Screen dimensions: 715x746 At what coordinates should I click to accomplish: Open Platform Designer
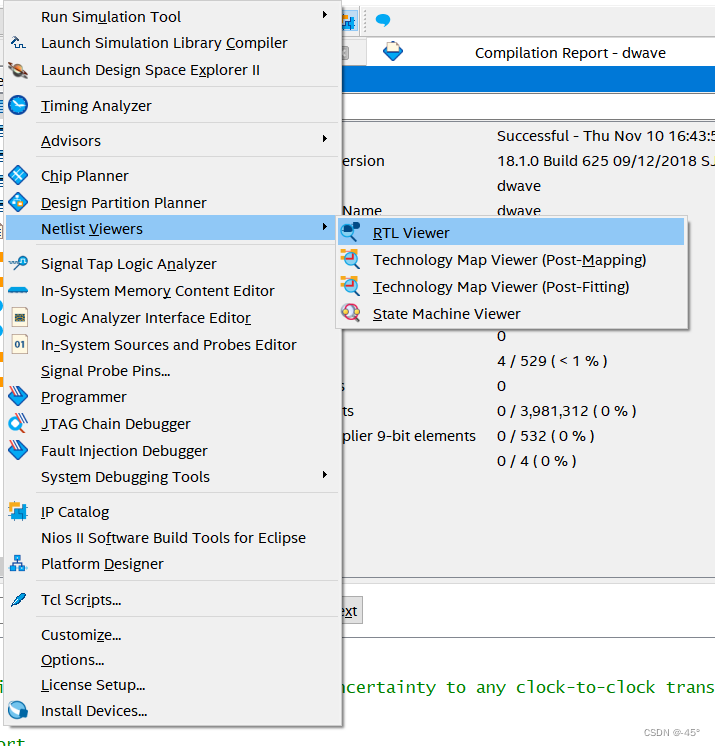tap(171, 564)
